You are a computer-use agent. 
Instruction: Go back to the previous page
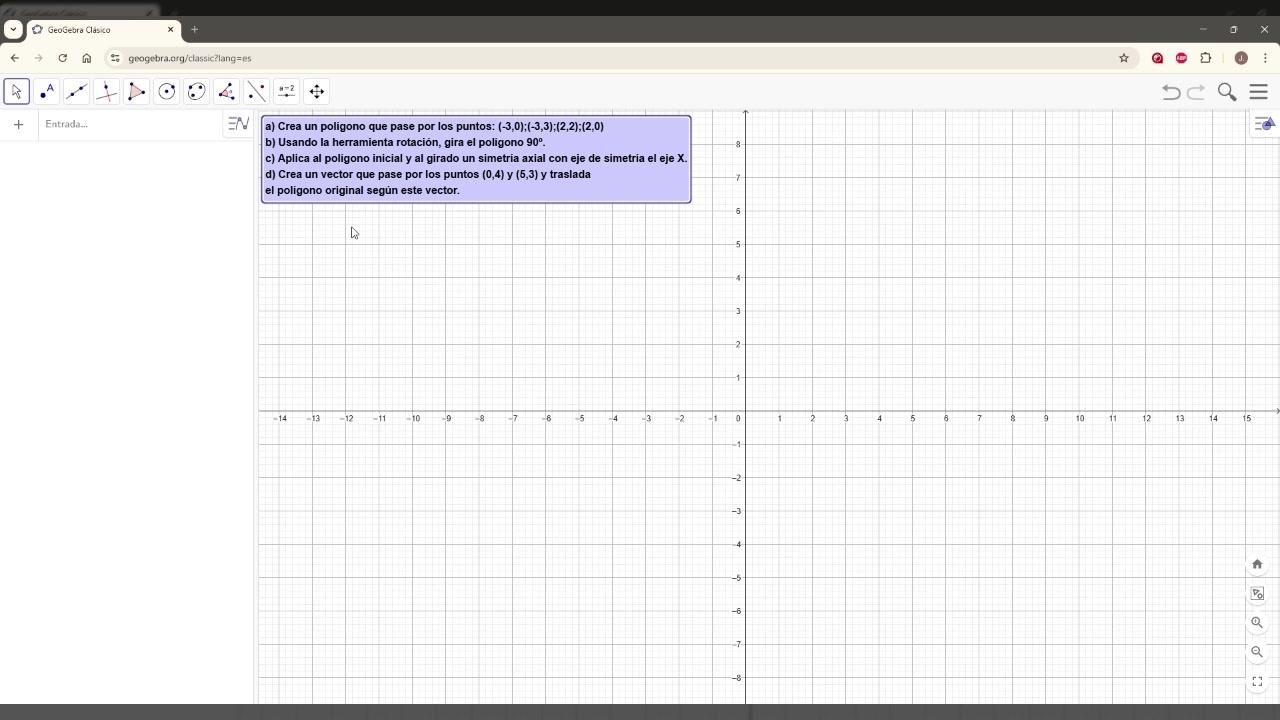click(x=14, y=58)
